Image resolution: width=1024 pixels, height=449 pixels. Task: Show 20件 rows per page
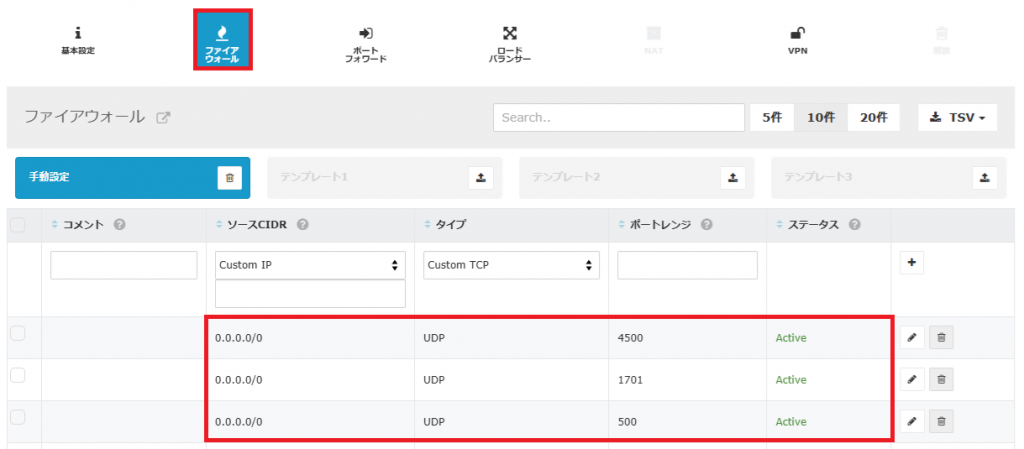(873, 117)
